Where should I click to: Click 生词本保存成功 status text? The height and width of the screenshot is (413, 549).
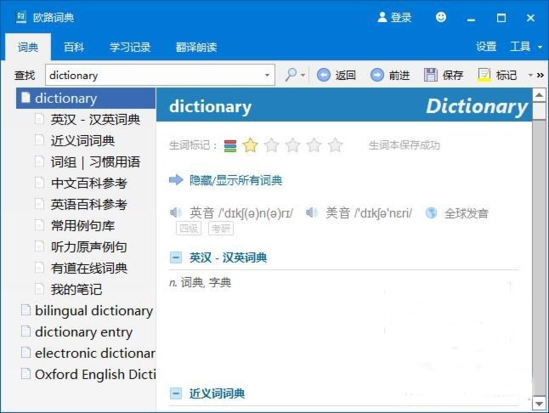click(404, 145)
